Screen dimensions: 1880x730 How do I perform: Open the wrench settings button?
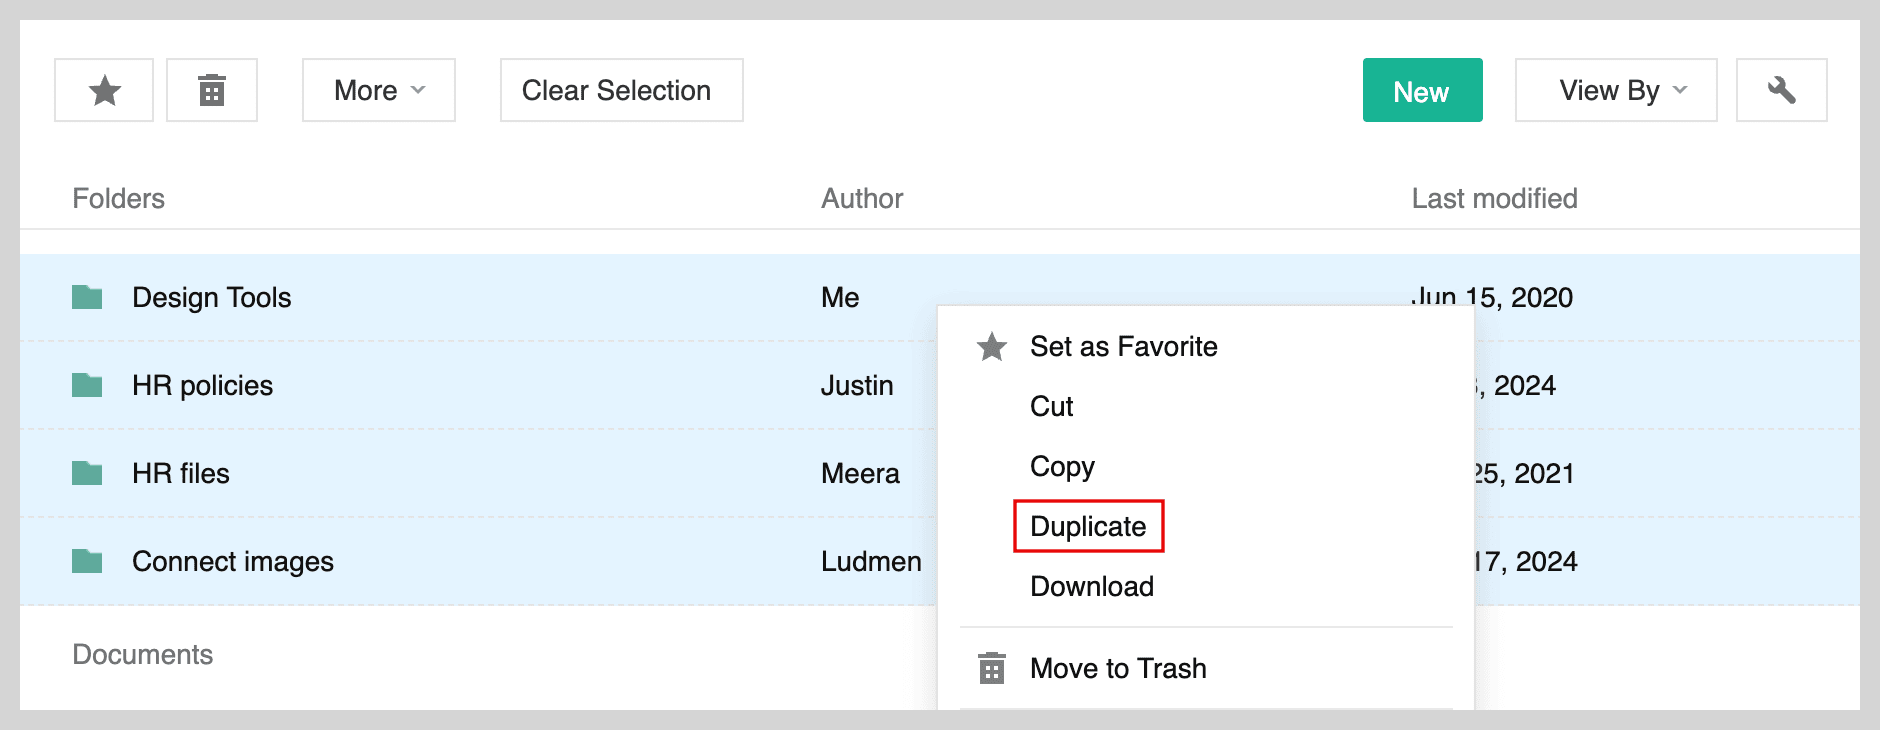pos(1781,90)
